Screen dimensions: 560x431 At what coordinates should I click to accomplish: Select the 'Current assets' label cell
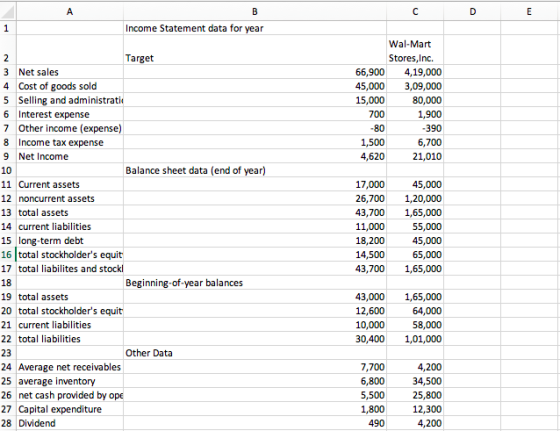pyautogui.click(x=70, y=185)
